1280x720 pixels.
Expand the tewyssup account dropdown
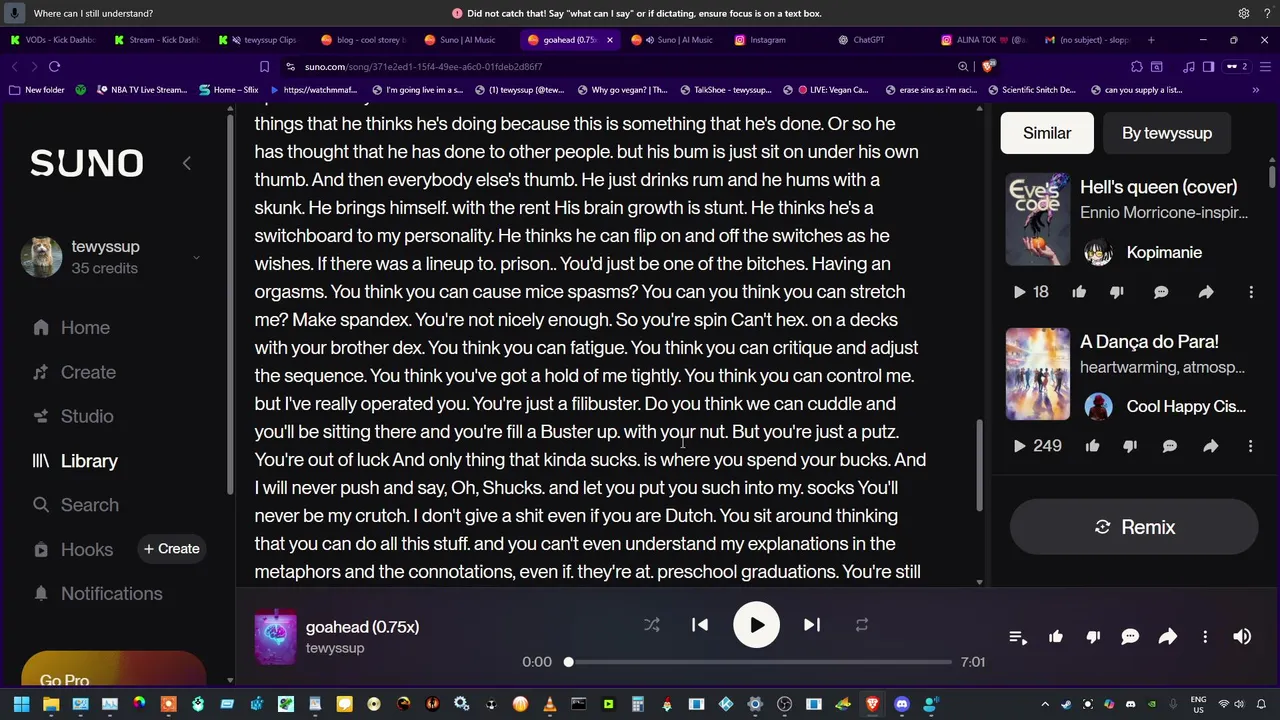coord(196,257)
